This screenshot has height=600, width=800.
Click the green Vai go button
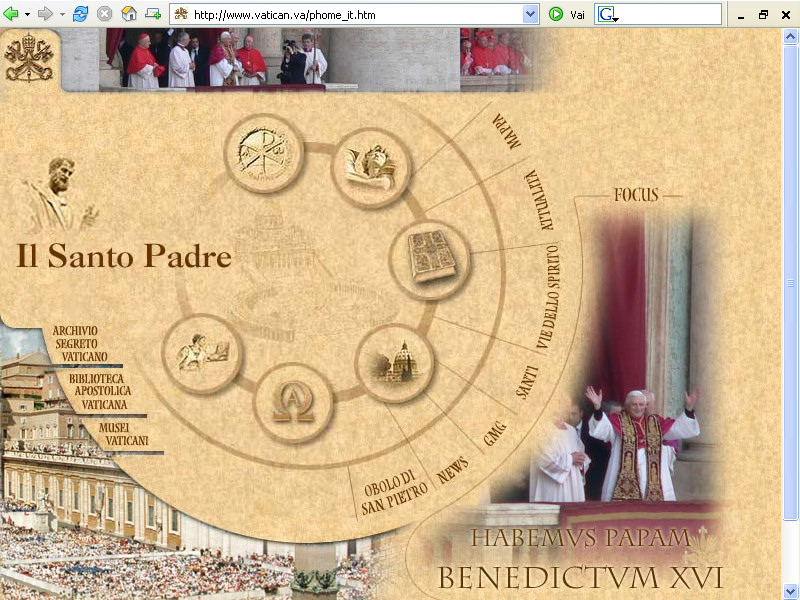[566, 14]
